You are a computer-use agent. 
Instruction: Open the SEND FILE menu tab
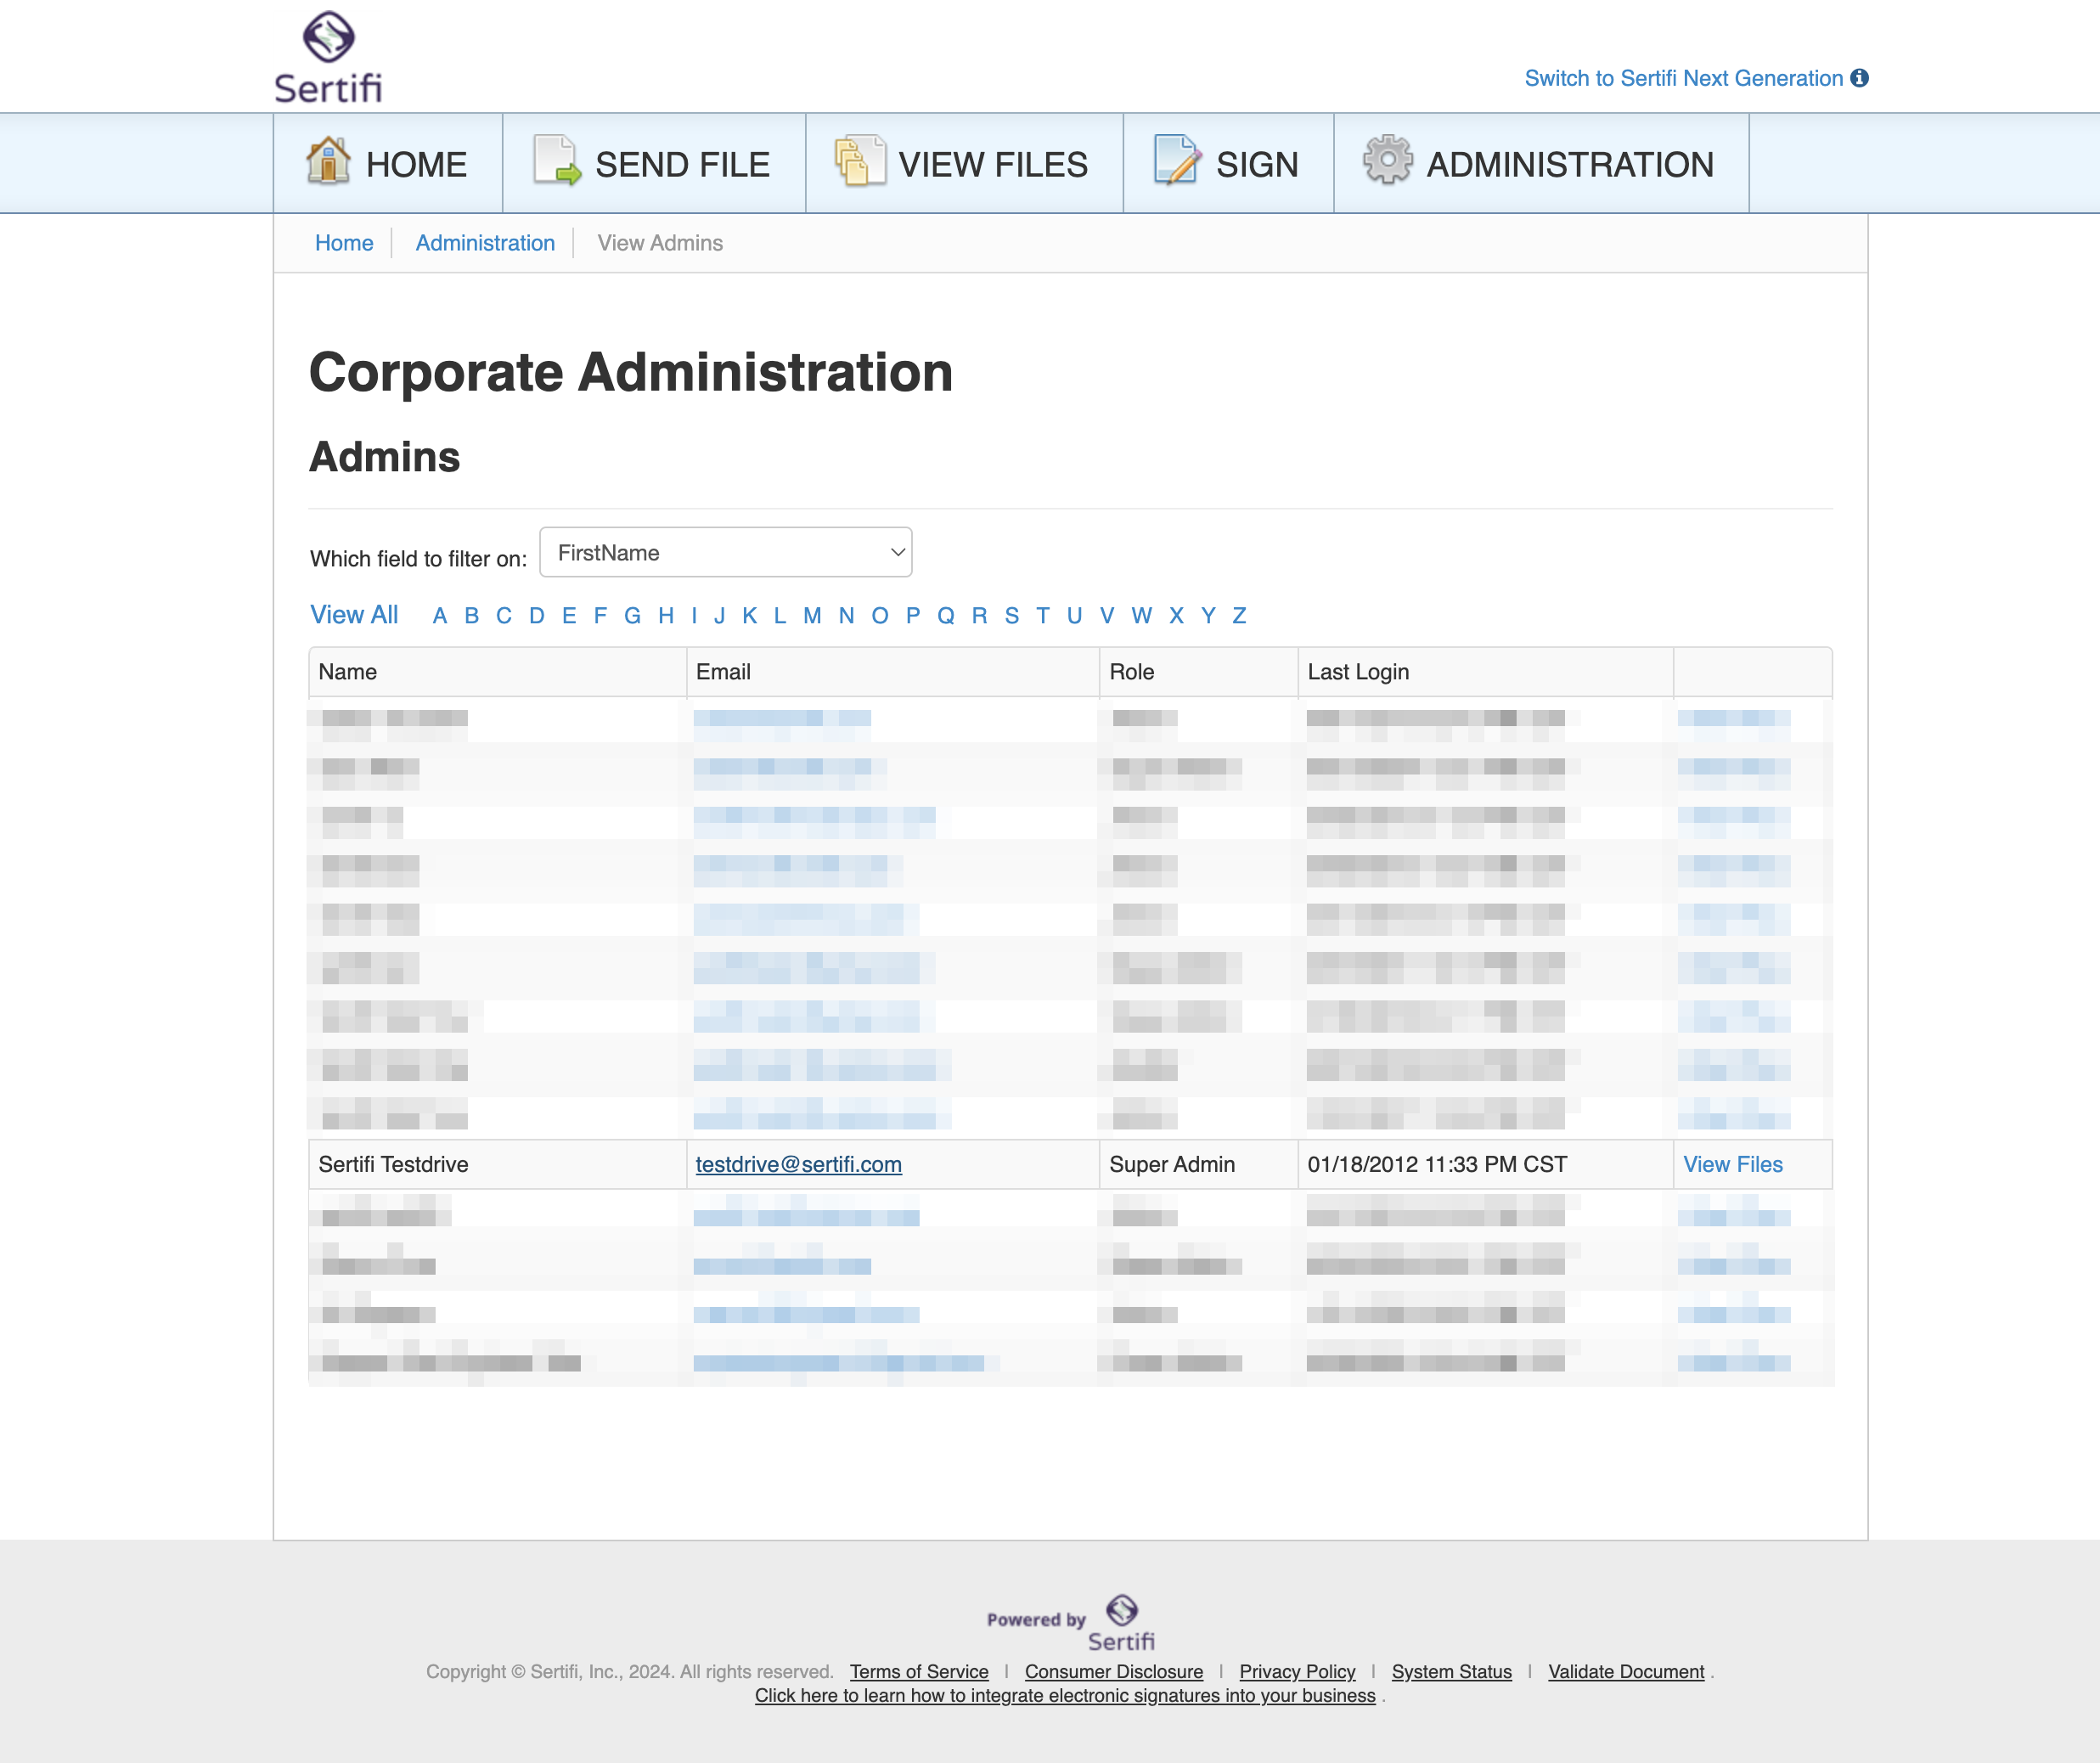point(654,163)
